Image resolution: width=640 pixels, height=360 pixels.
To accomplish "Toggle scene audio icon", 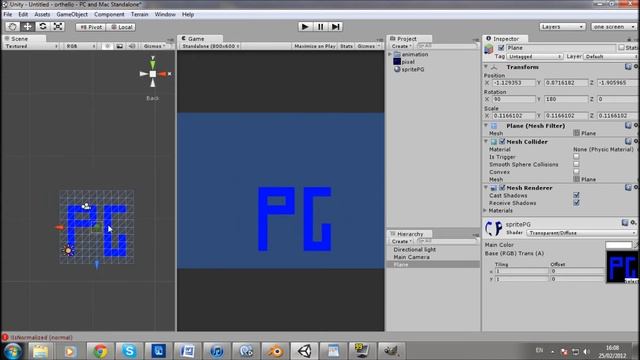I will click(x=132, y=46).
